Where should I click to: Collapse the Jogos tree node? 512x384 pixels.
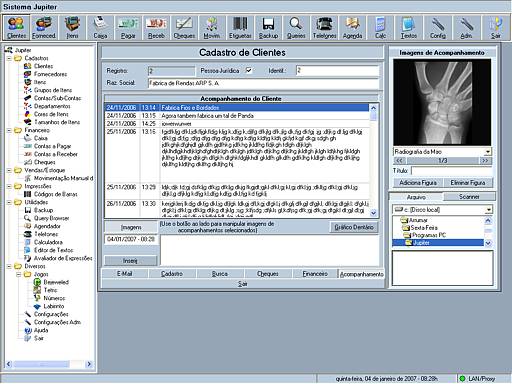click(19, 274)
